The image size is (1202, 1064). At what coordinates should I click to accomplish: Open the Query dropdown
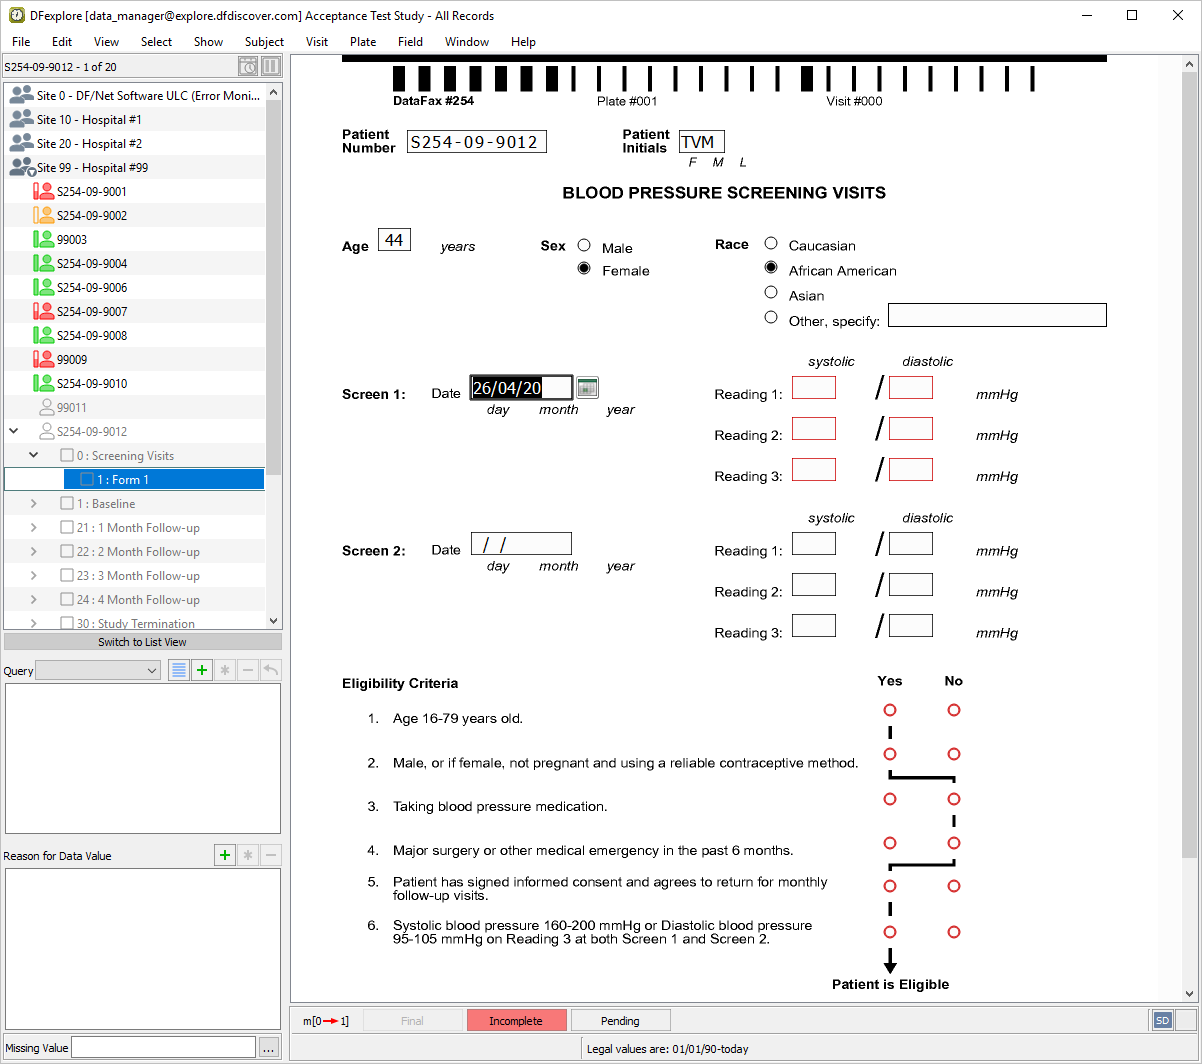(98, 671)
